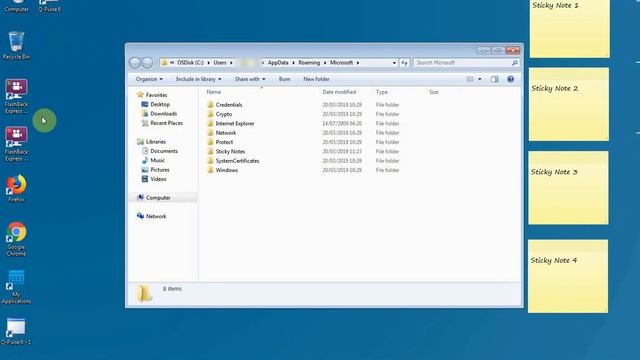The width and height of the screenshot is (640, 360).
Task: Click the Burn toolbar button
Action: pyautogui.click(x=284, y=79)
